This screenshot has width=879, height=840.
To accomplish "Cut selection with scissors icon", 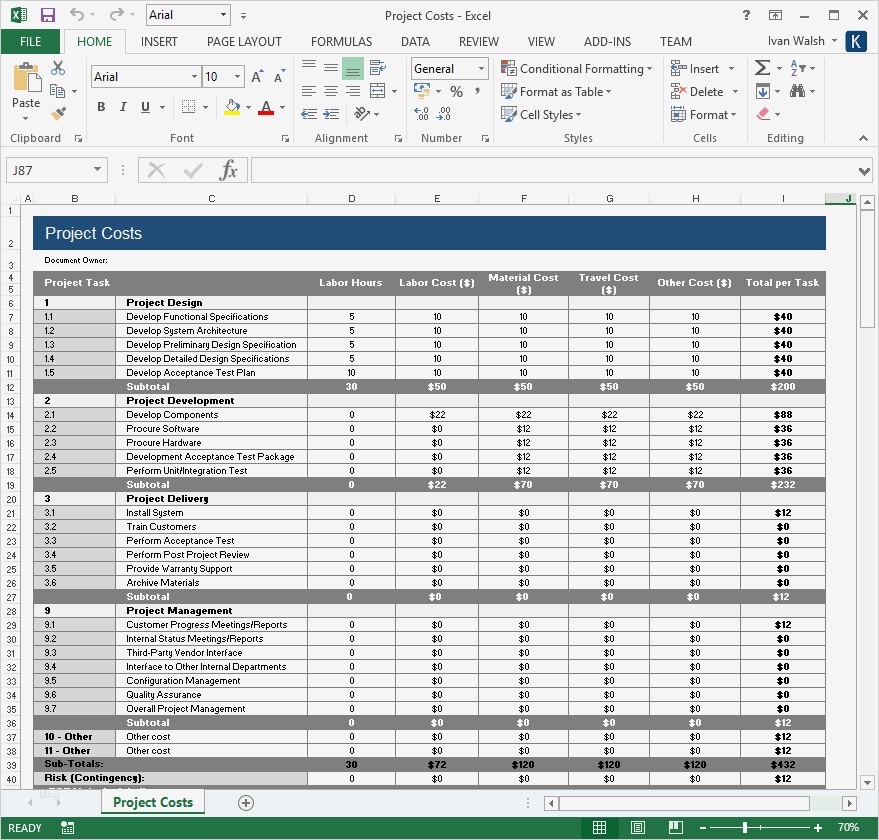I will click(x=58, y=68).
